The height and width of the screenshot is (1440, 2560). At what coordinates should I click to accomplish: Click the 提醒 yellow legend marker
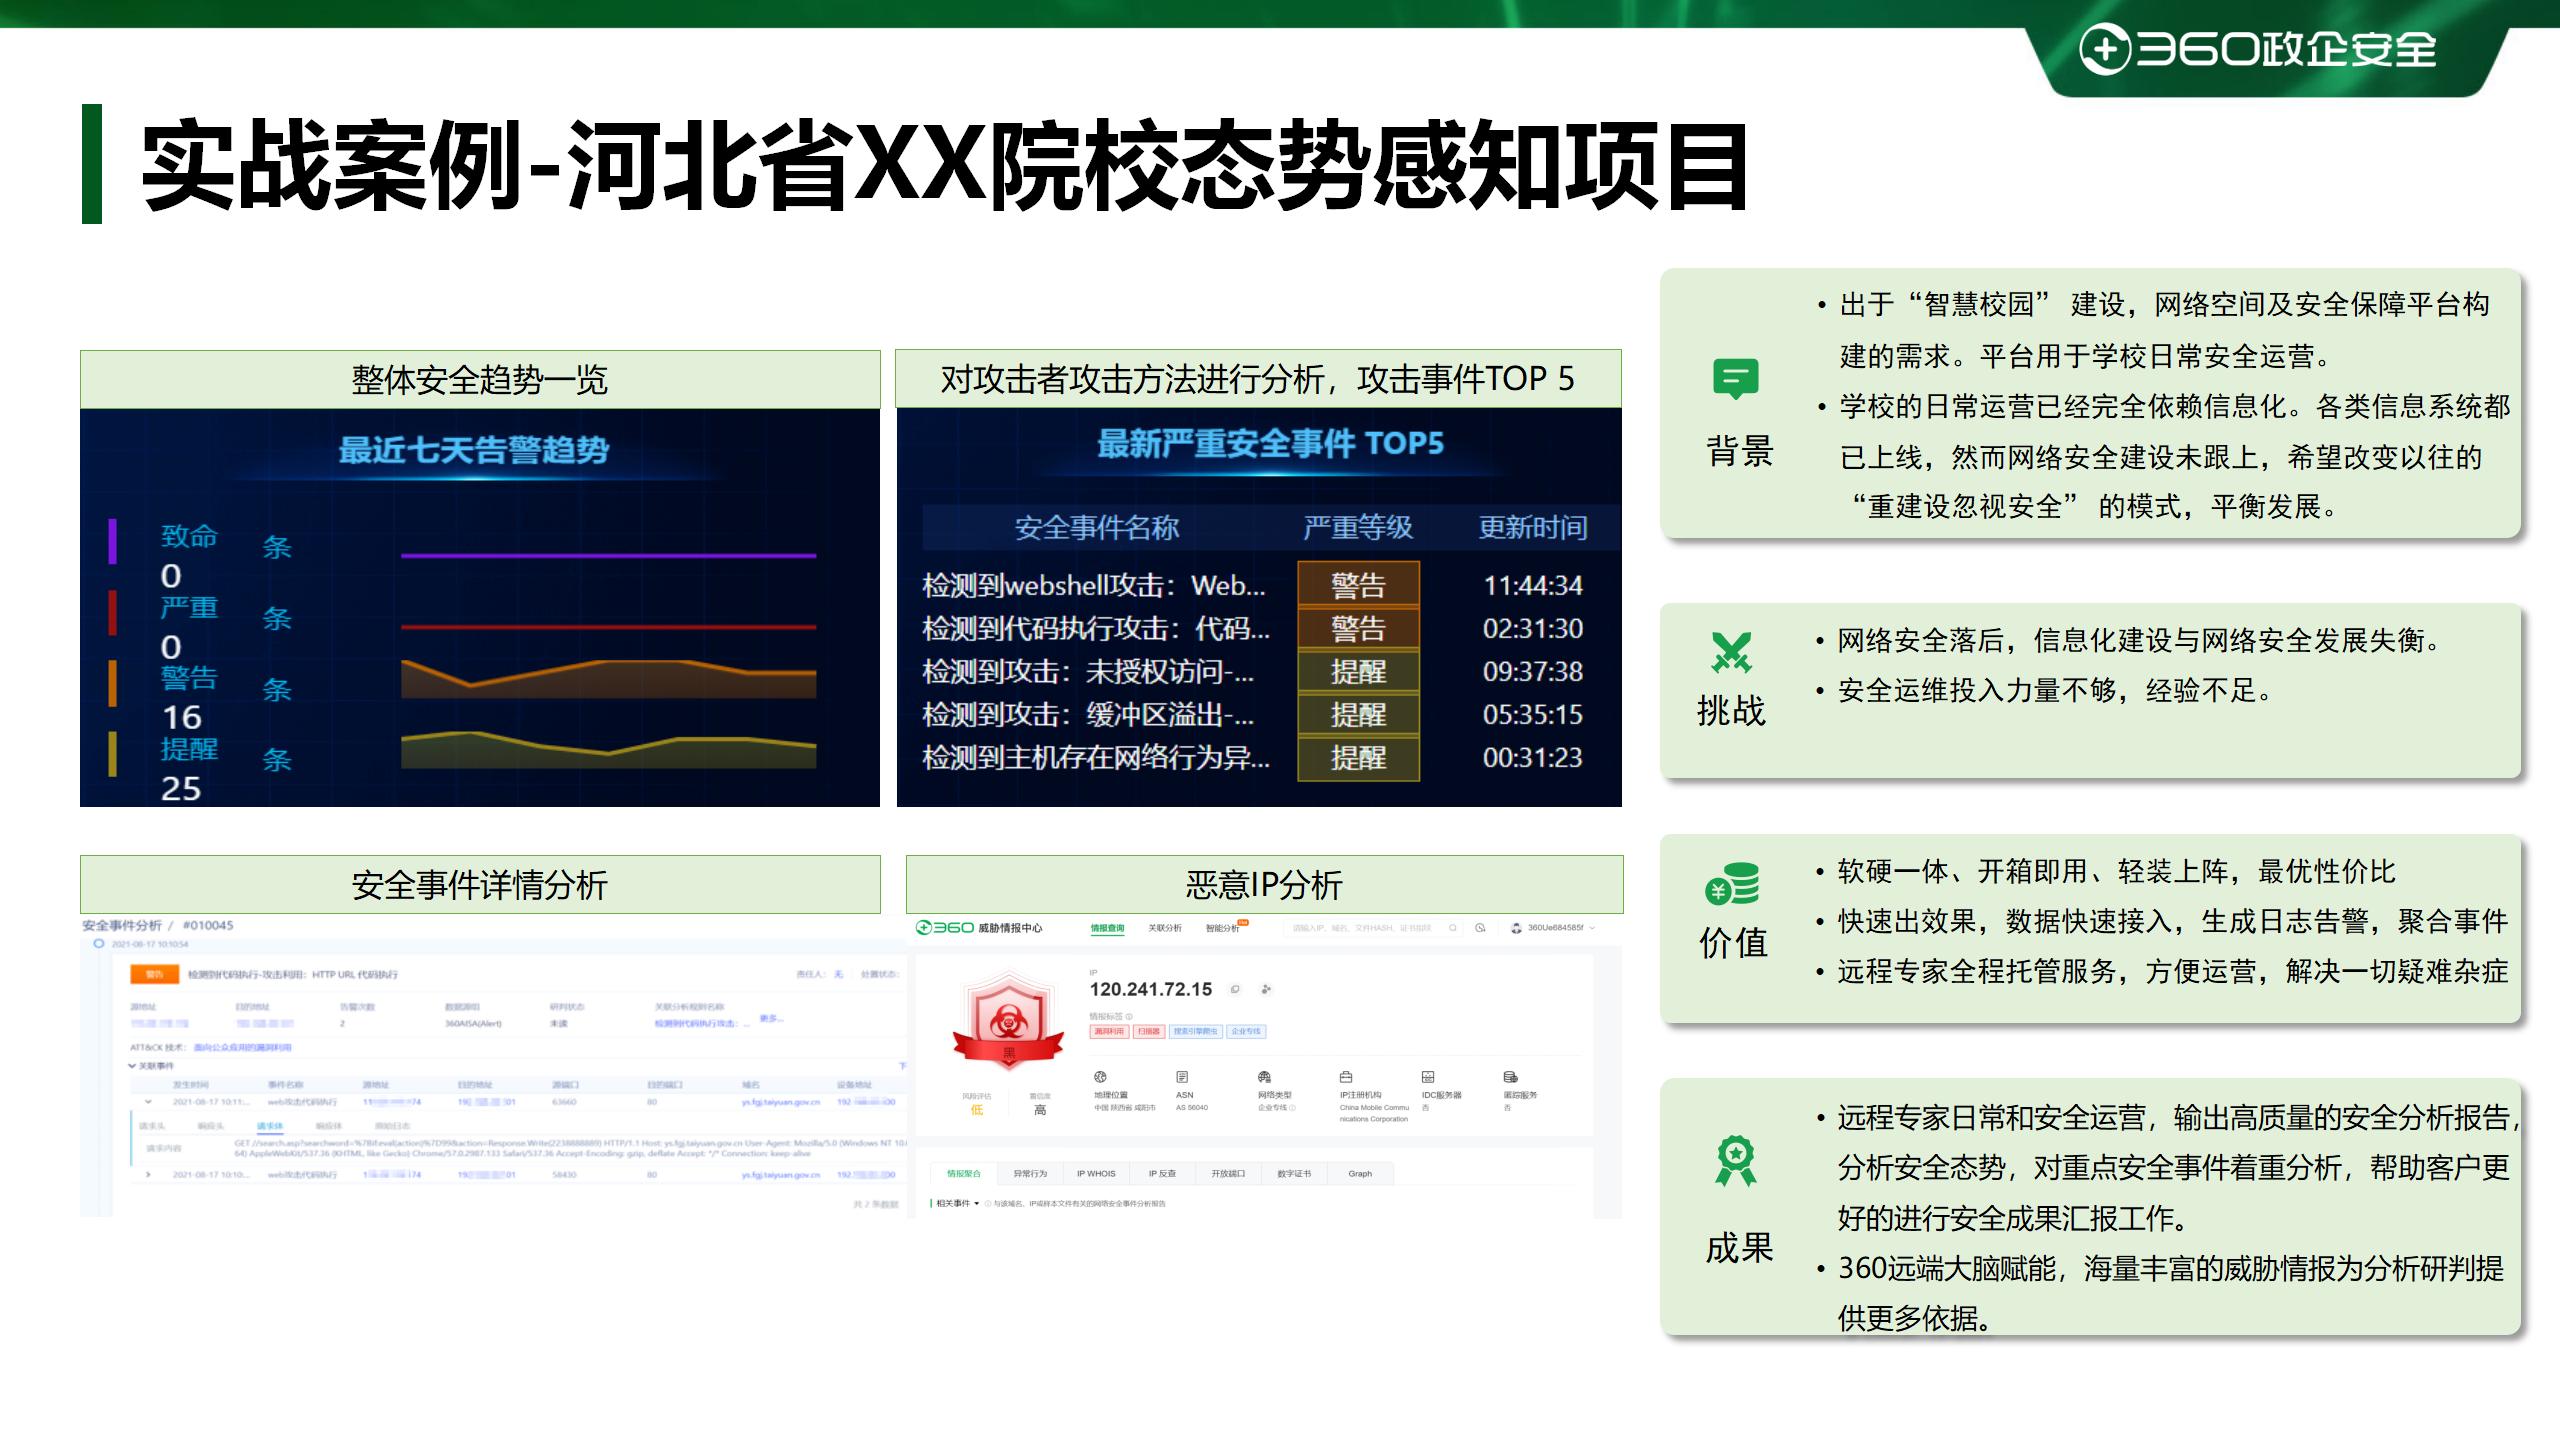[113, 754]
